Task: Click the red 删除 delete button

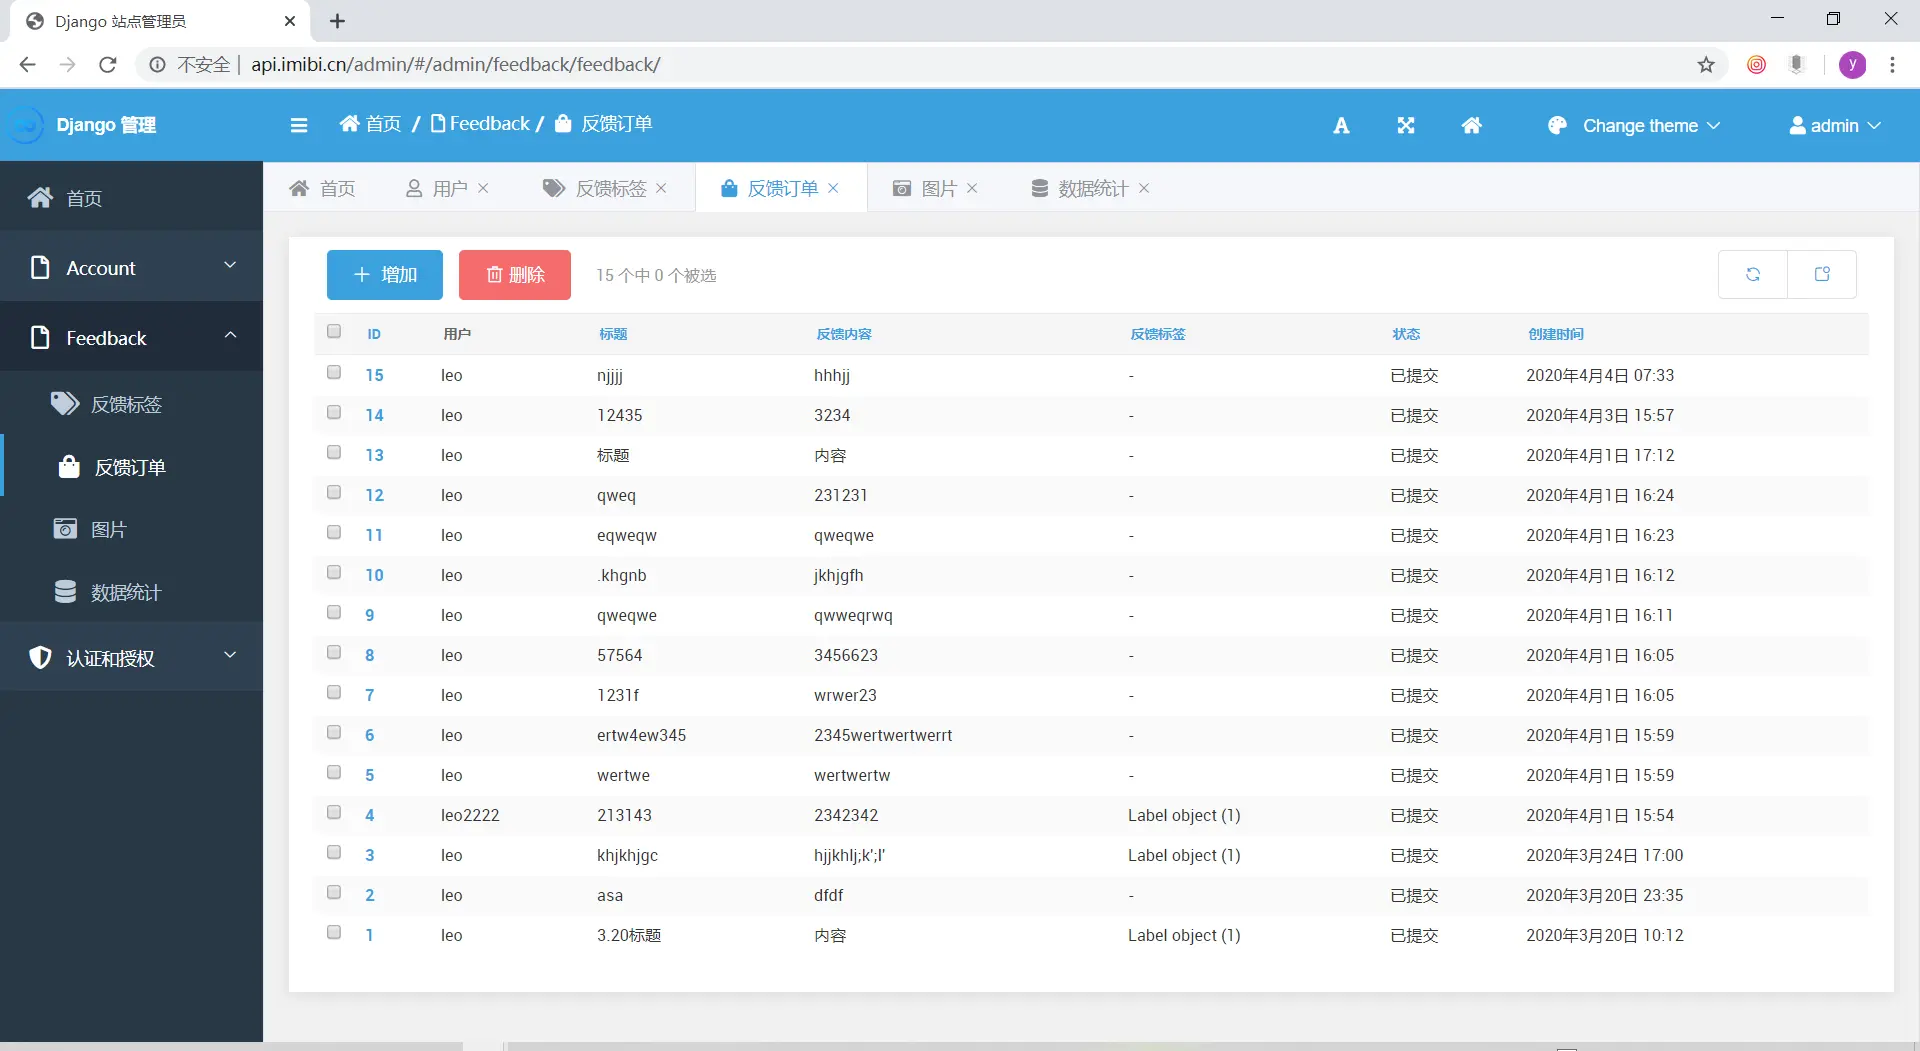Action: 515,275
